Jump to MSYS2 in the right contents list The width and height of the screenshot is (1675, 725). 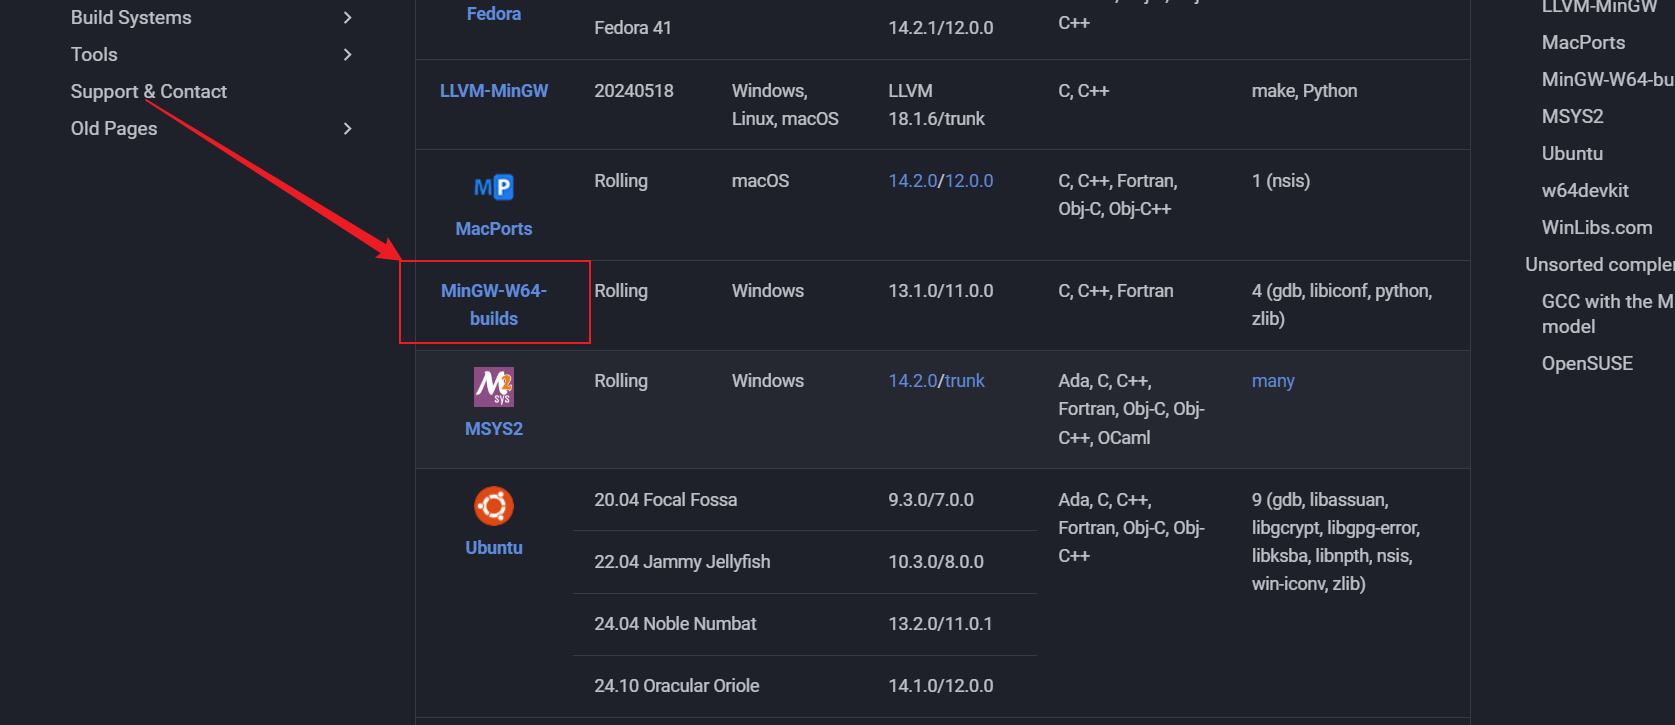pos(1572,117)
